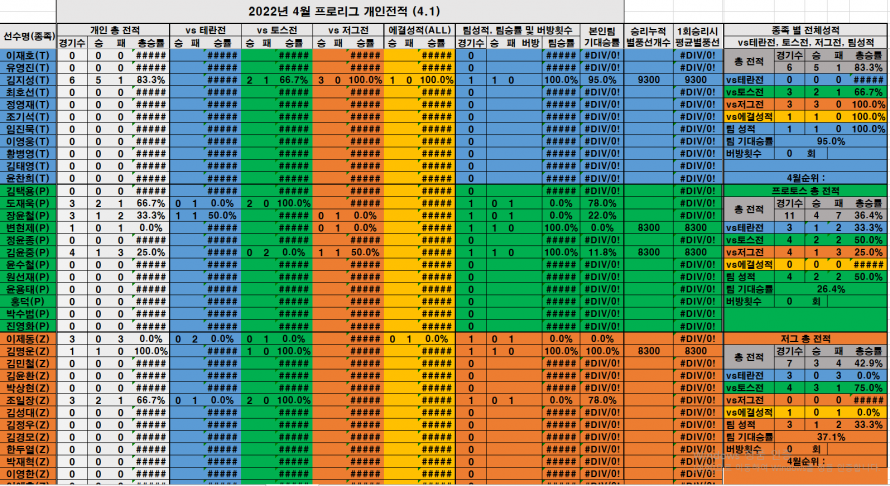Select the 11.8% 기대승률 cell in 김윤중(P) row

point(602,253)
